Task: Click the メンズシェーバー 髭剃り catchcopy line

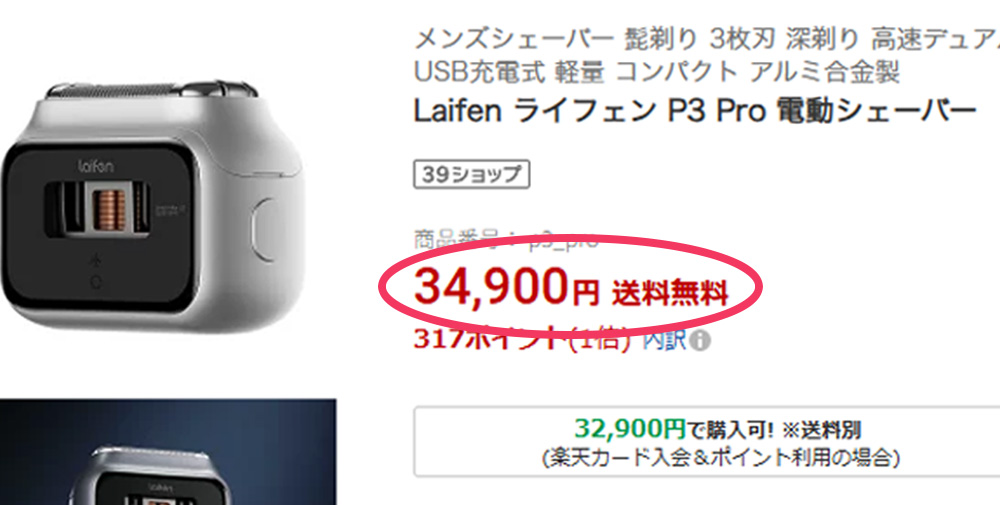Action: tap(707, 41)
